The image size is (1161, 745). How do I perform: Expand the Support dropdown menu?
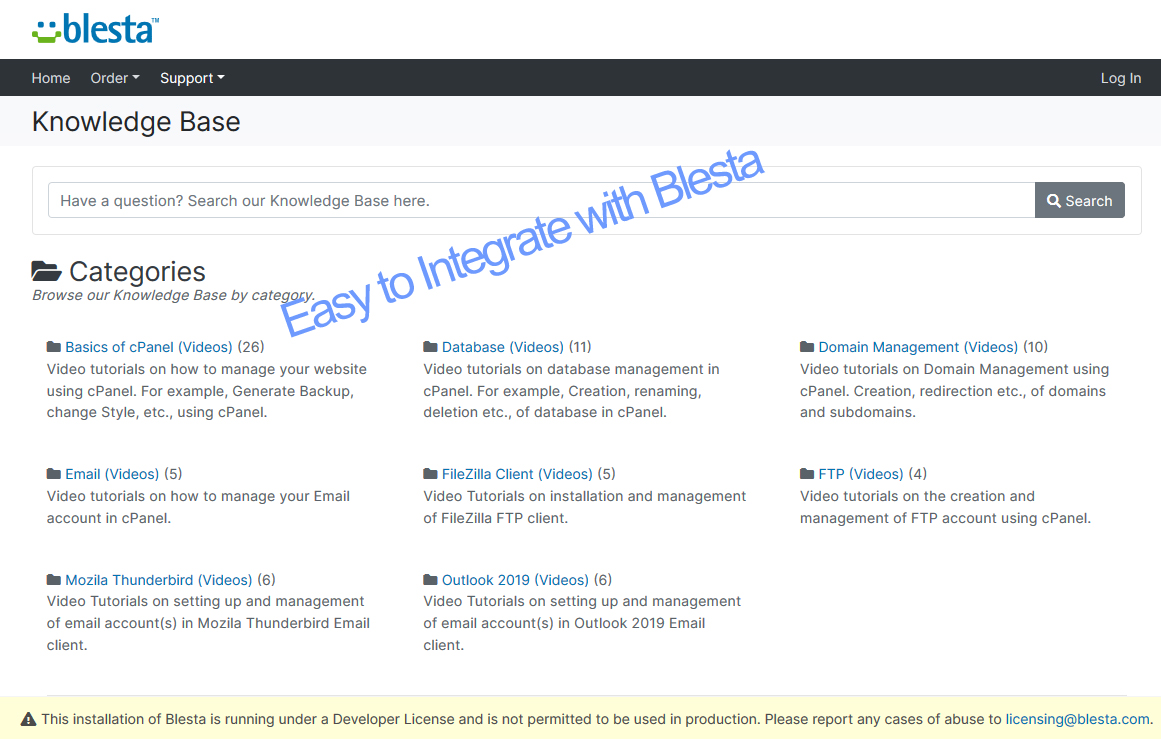[x=193, y=78]
